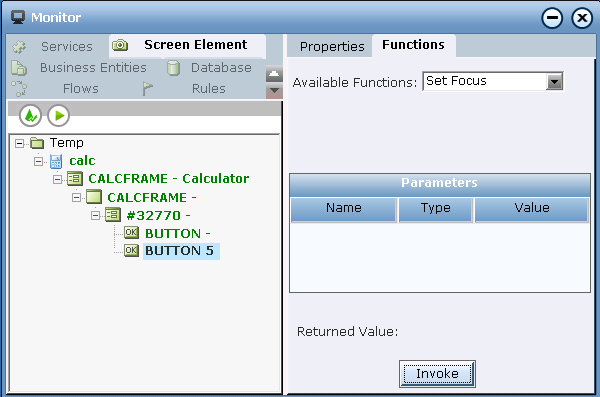This screenshot has width=600, height=397.
Task: Open the Business Entities tab
Action: pyautogui.click(x=93, y=67)
